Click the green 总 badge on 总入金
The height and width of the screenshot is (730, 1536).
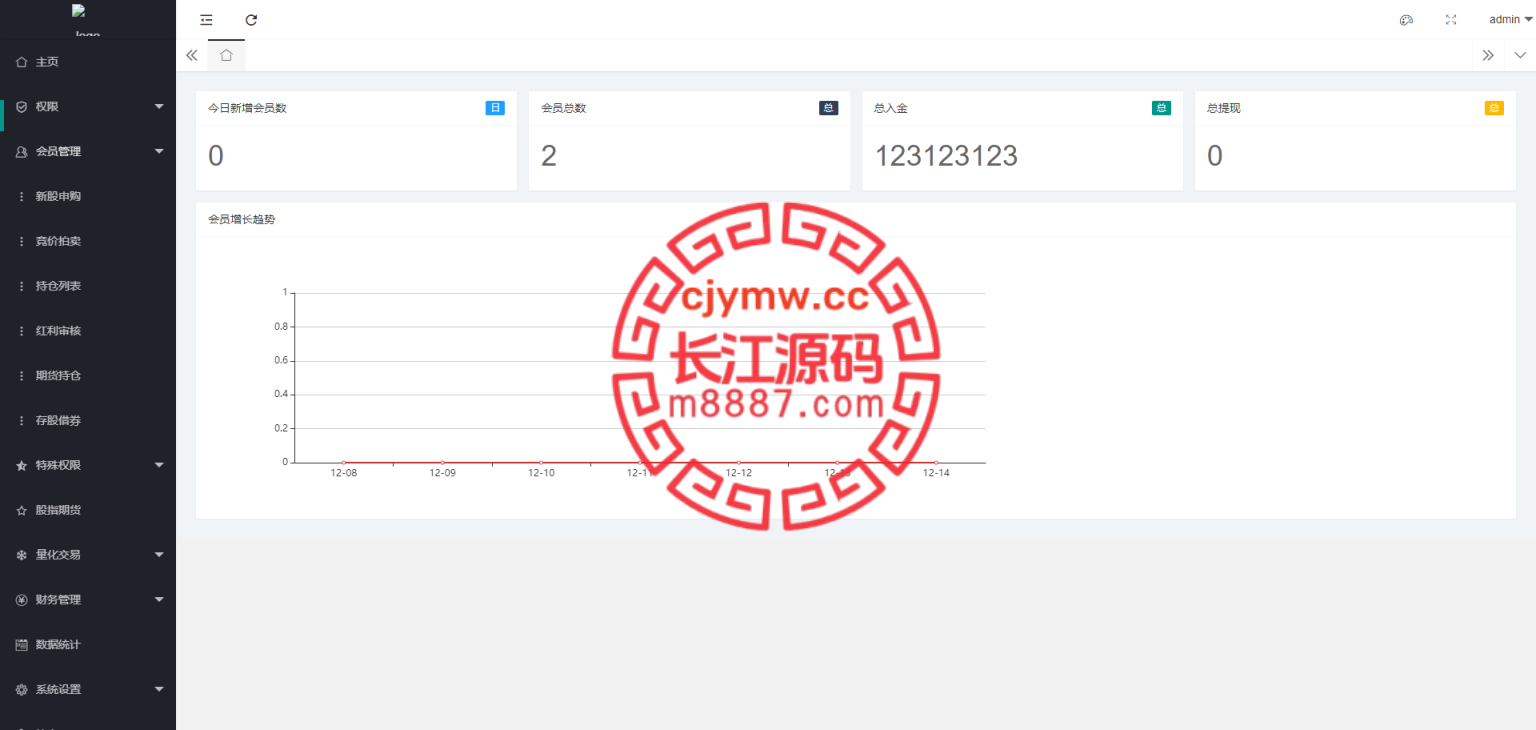[x=1161, y=108]
